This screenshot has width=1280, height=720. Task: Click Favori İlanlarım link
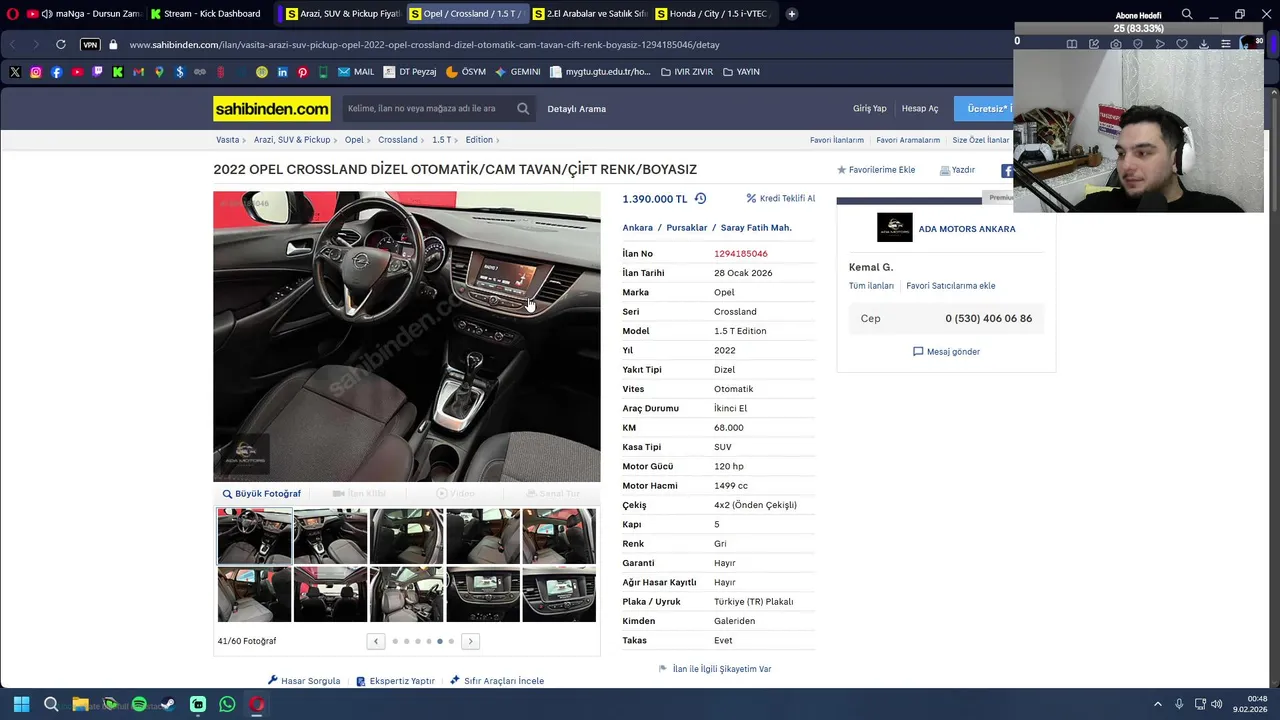point(836,141)
